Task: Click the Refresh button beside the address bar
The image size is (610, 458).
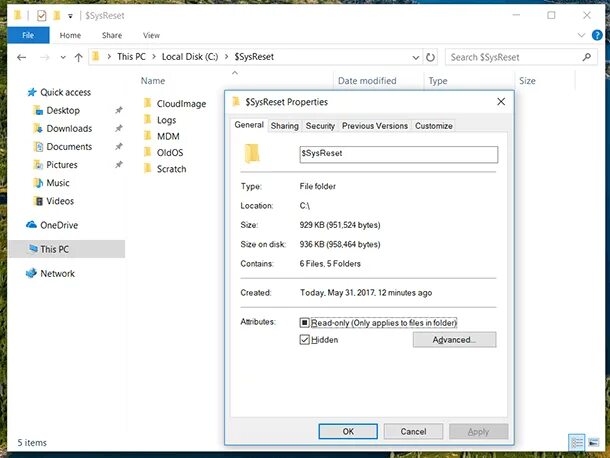Action: [x=430, y=58]
